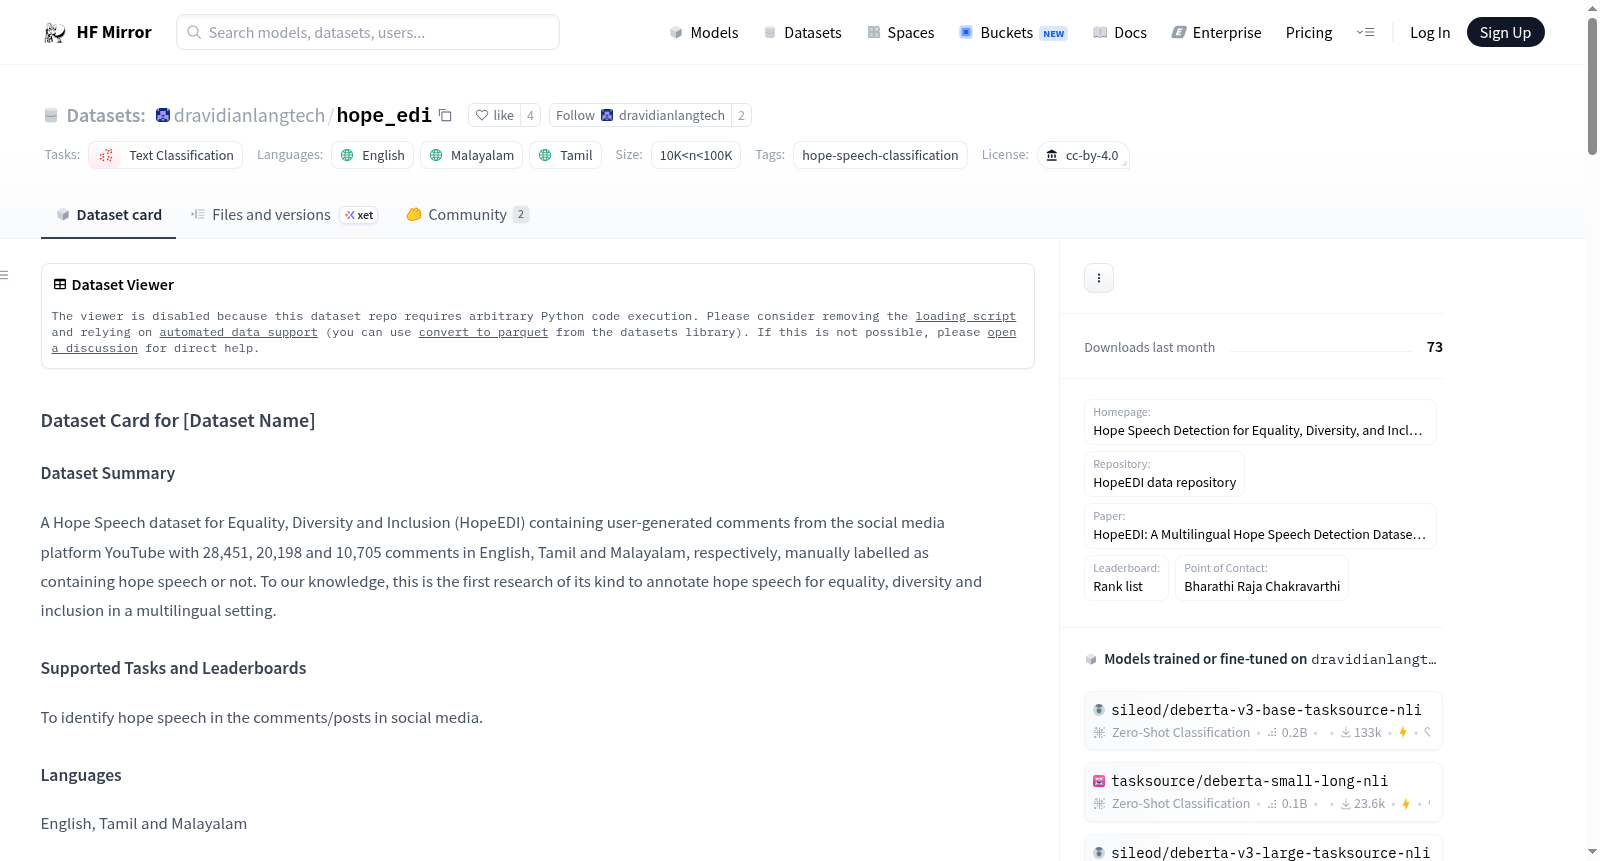Click the heart like icon
Screen dimensions: 1600x861
(482, 116)
